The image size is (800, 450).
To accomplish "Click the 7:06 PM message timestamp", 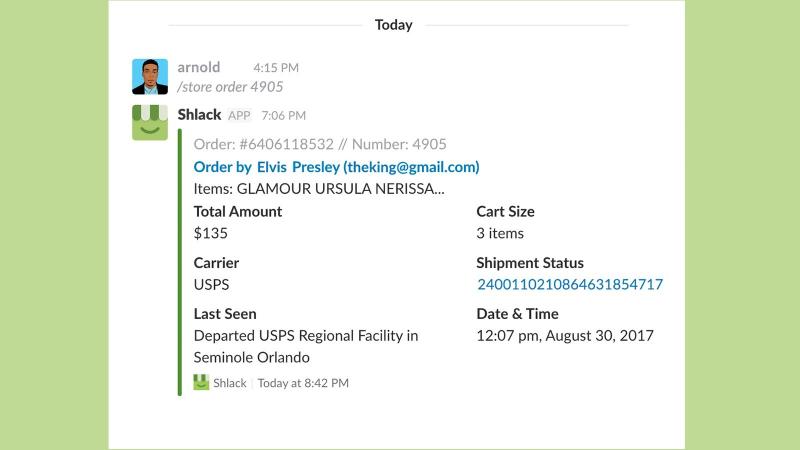I will click(x=284, y=115).
